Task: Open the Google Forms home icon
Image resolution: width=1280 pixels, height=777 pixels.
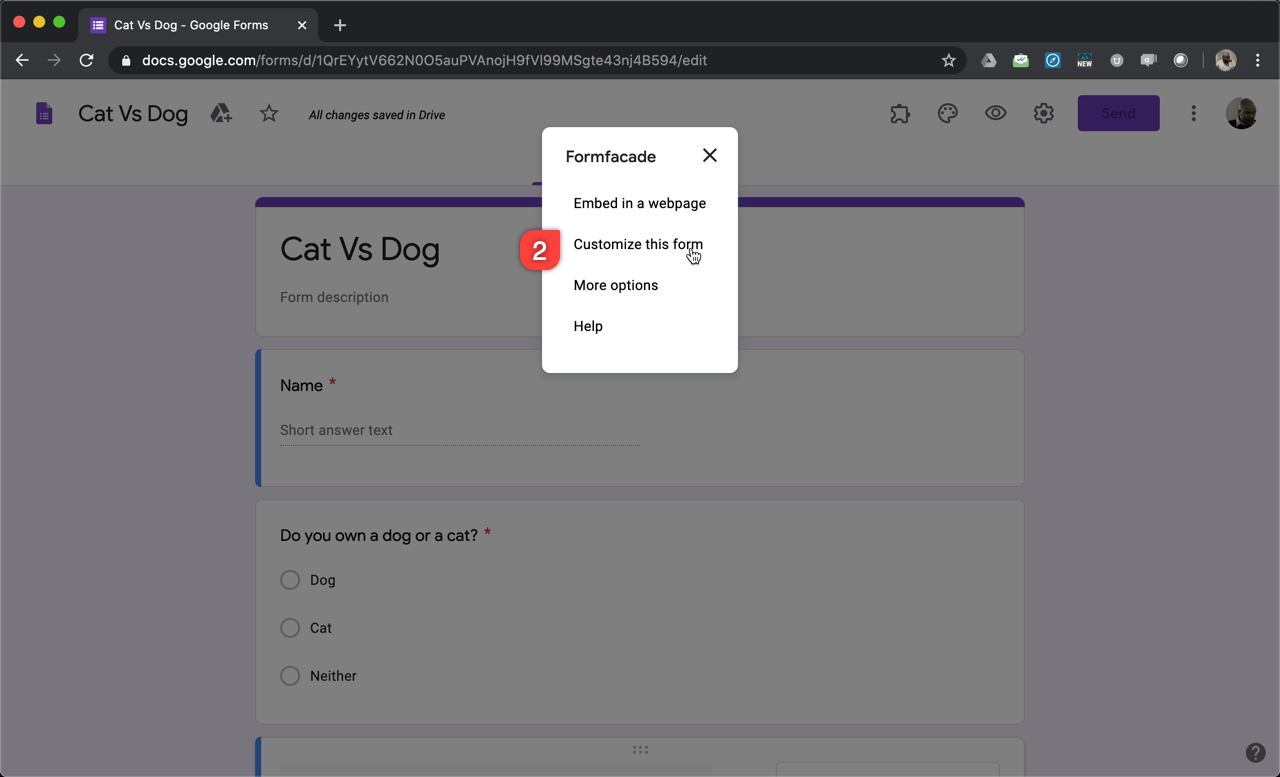Action: coord(44,114)
